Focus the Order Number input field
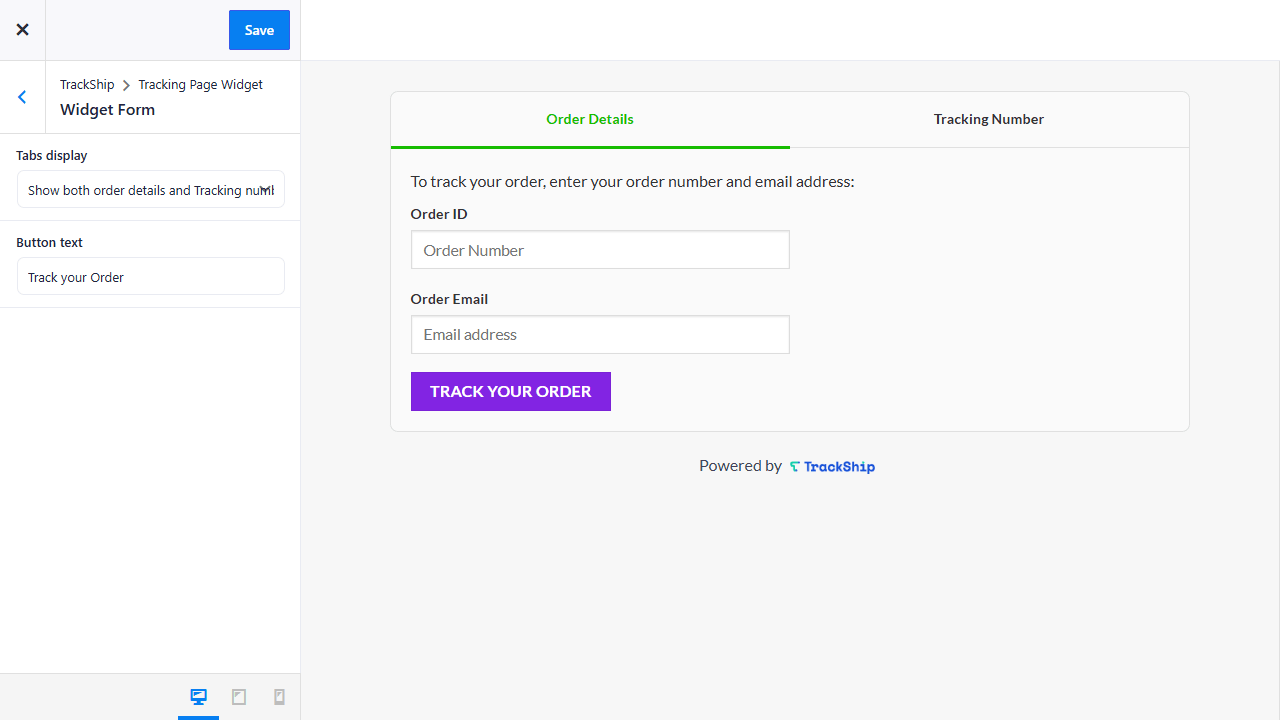The height and width of the screenshot is (720, 1280). click(x=600, y=250)
